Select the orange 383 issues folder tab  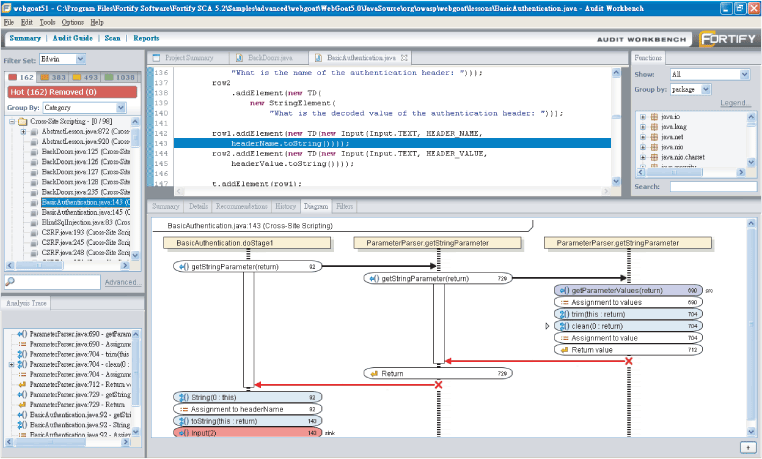tap(53, 77)
